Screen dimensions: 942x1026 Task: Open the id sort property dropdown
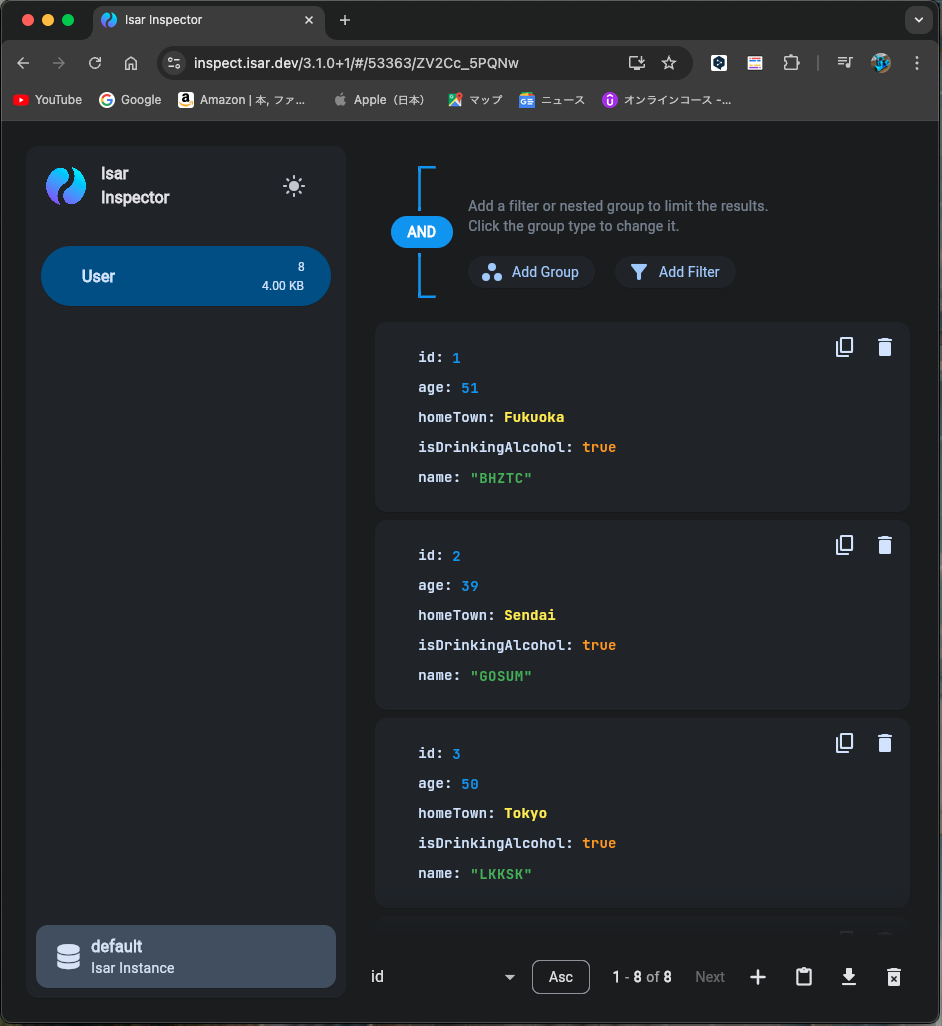point(443,977)
